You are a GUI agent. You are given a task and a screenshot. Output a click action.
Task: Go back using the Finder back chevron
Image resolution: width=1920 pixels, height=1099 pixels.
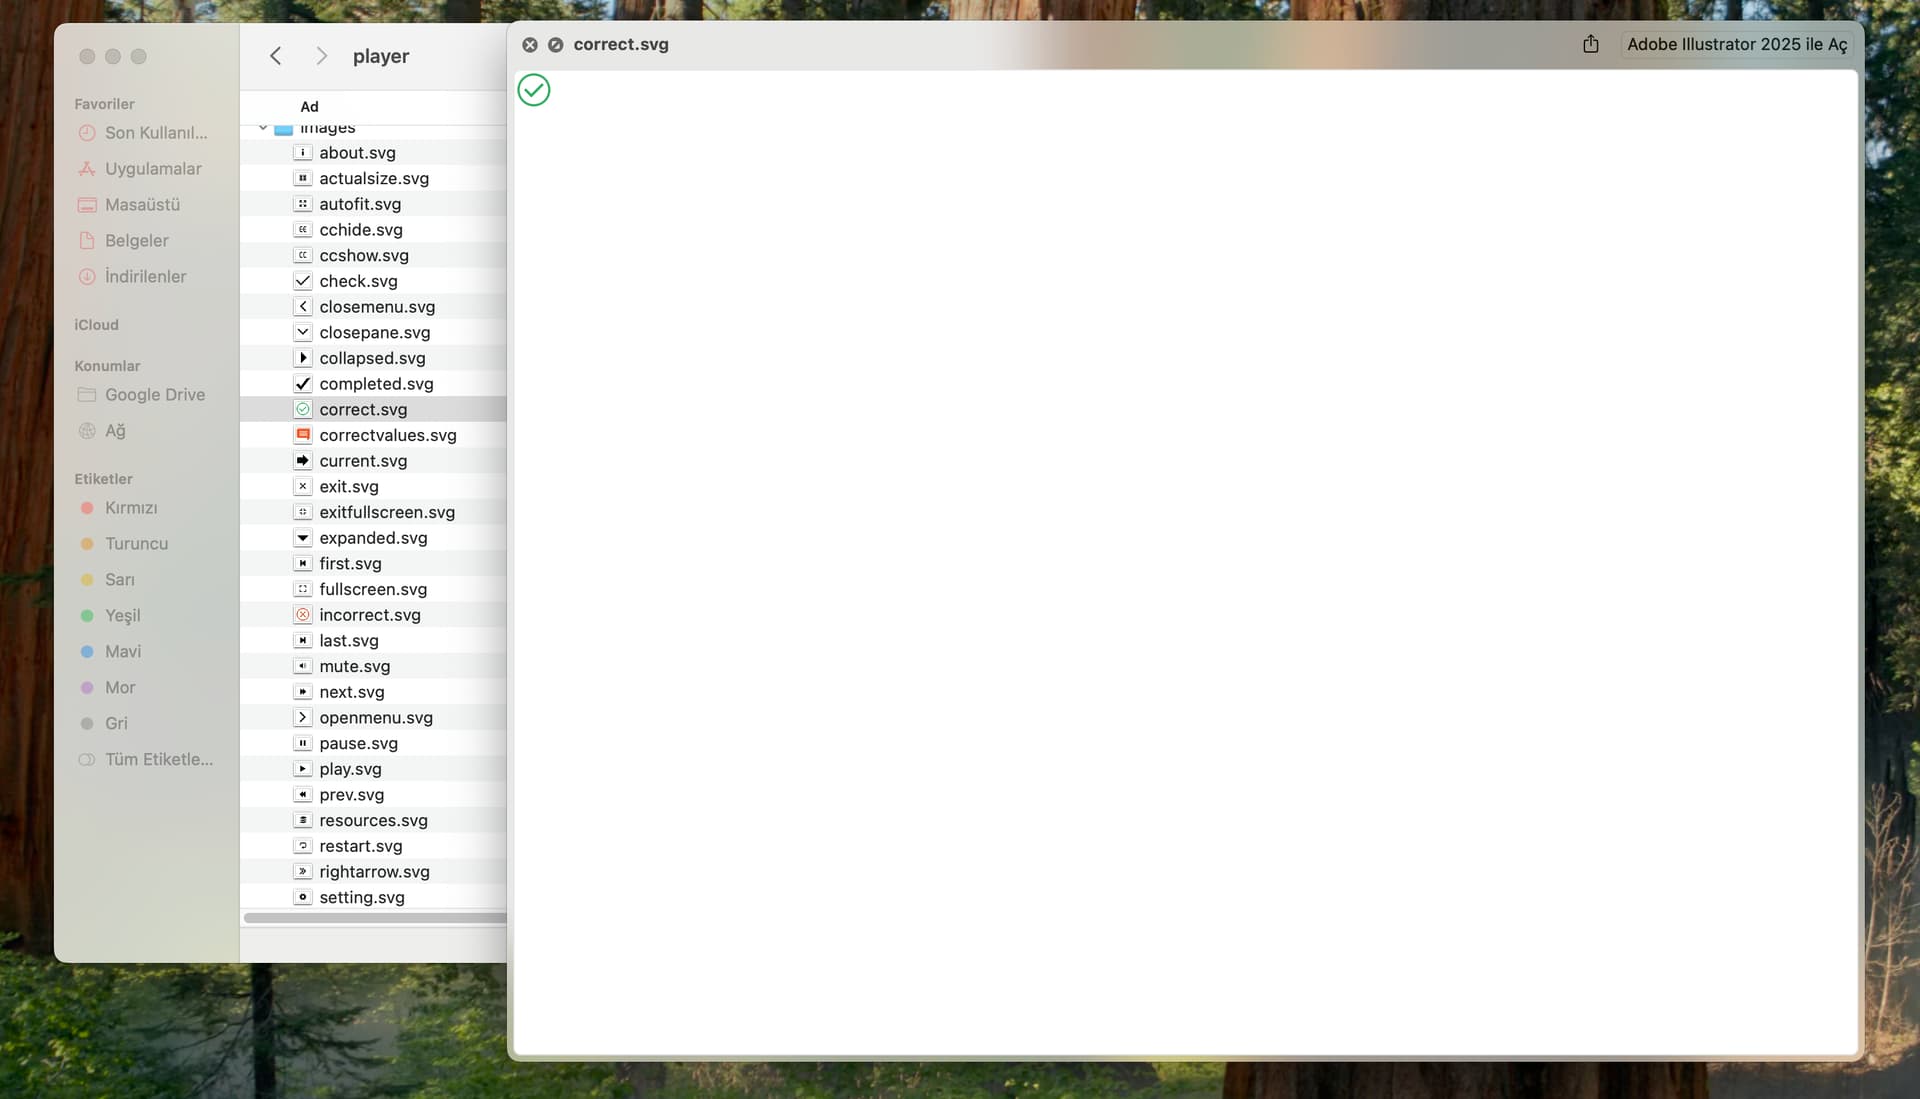[x=276, y=56]
